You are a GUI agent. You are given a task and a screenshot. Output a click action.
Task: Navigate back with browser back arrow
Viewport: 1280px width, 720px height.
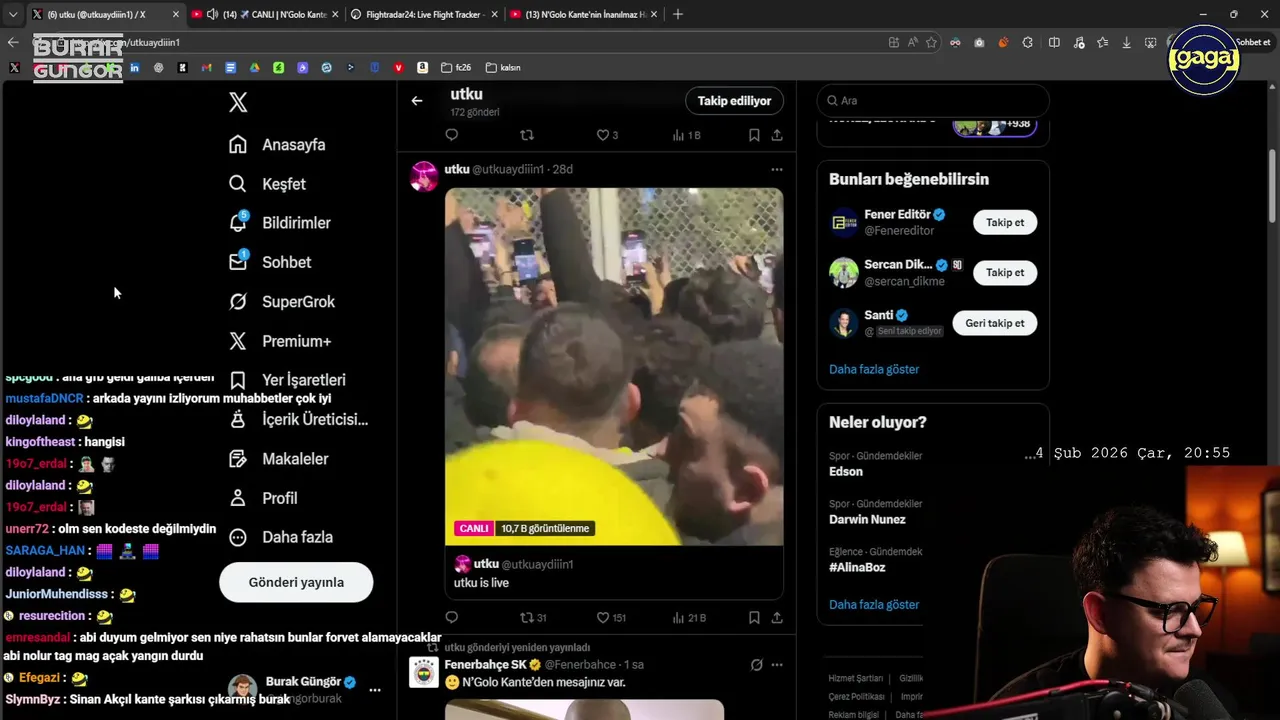tap(13, 42)
